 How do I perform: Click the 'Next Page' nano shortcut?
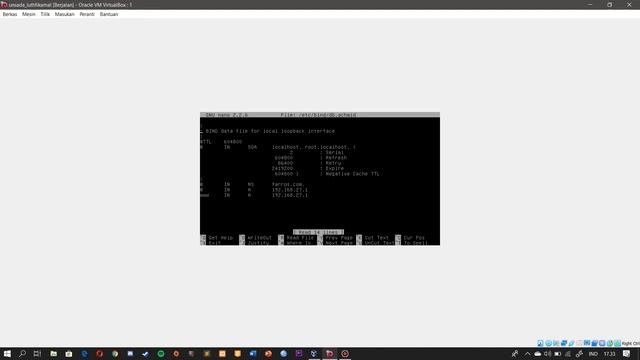339,243
